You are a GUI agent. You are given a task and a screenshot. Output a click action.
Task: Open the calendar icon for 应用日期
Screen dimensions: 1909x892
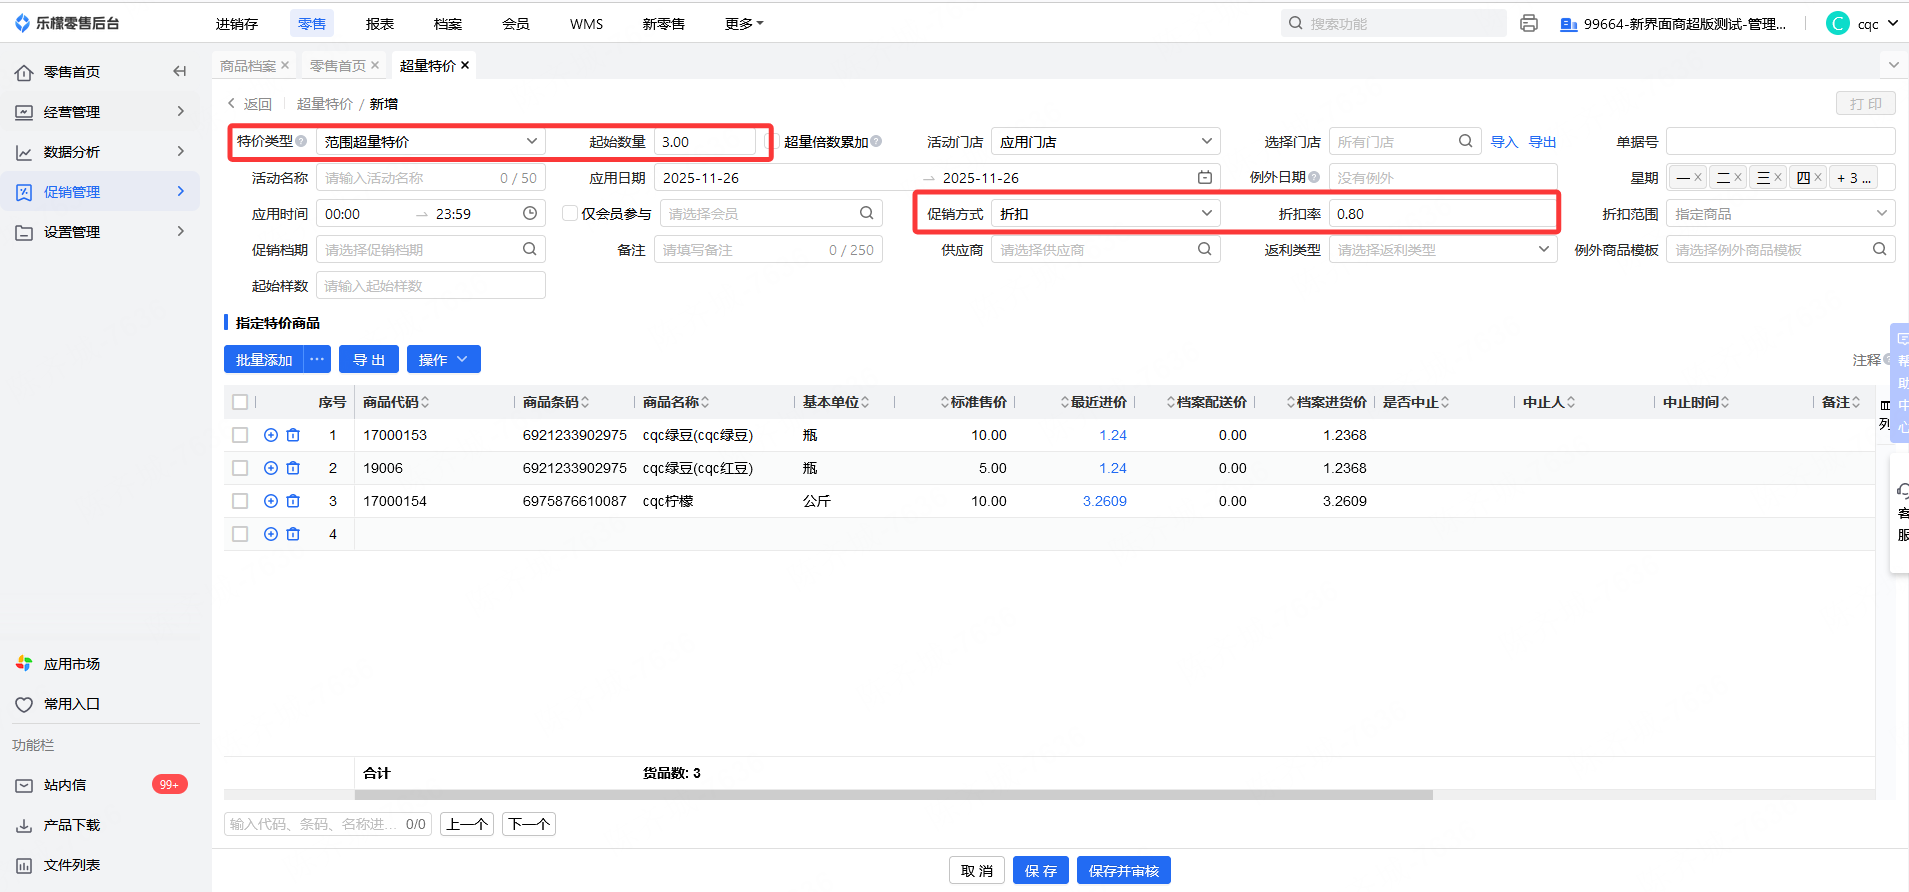1205,177
